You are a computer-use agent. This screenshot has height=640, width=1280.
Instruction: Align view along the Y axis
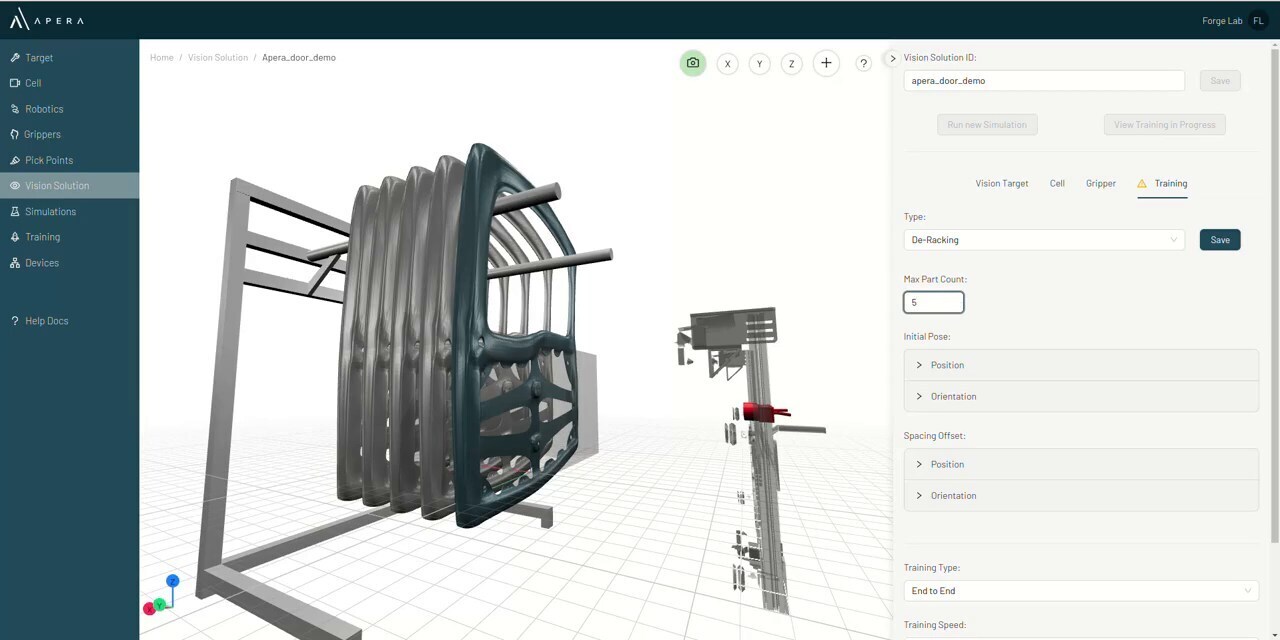coord(759,63)
